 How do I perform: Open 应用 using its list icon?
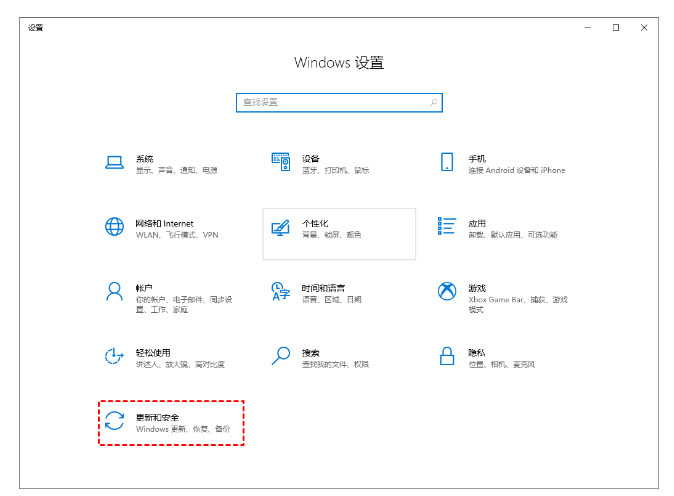pos(447,227)
